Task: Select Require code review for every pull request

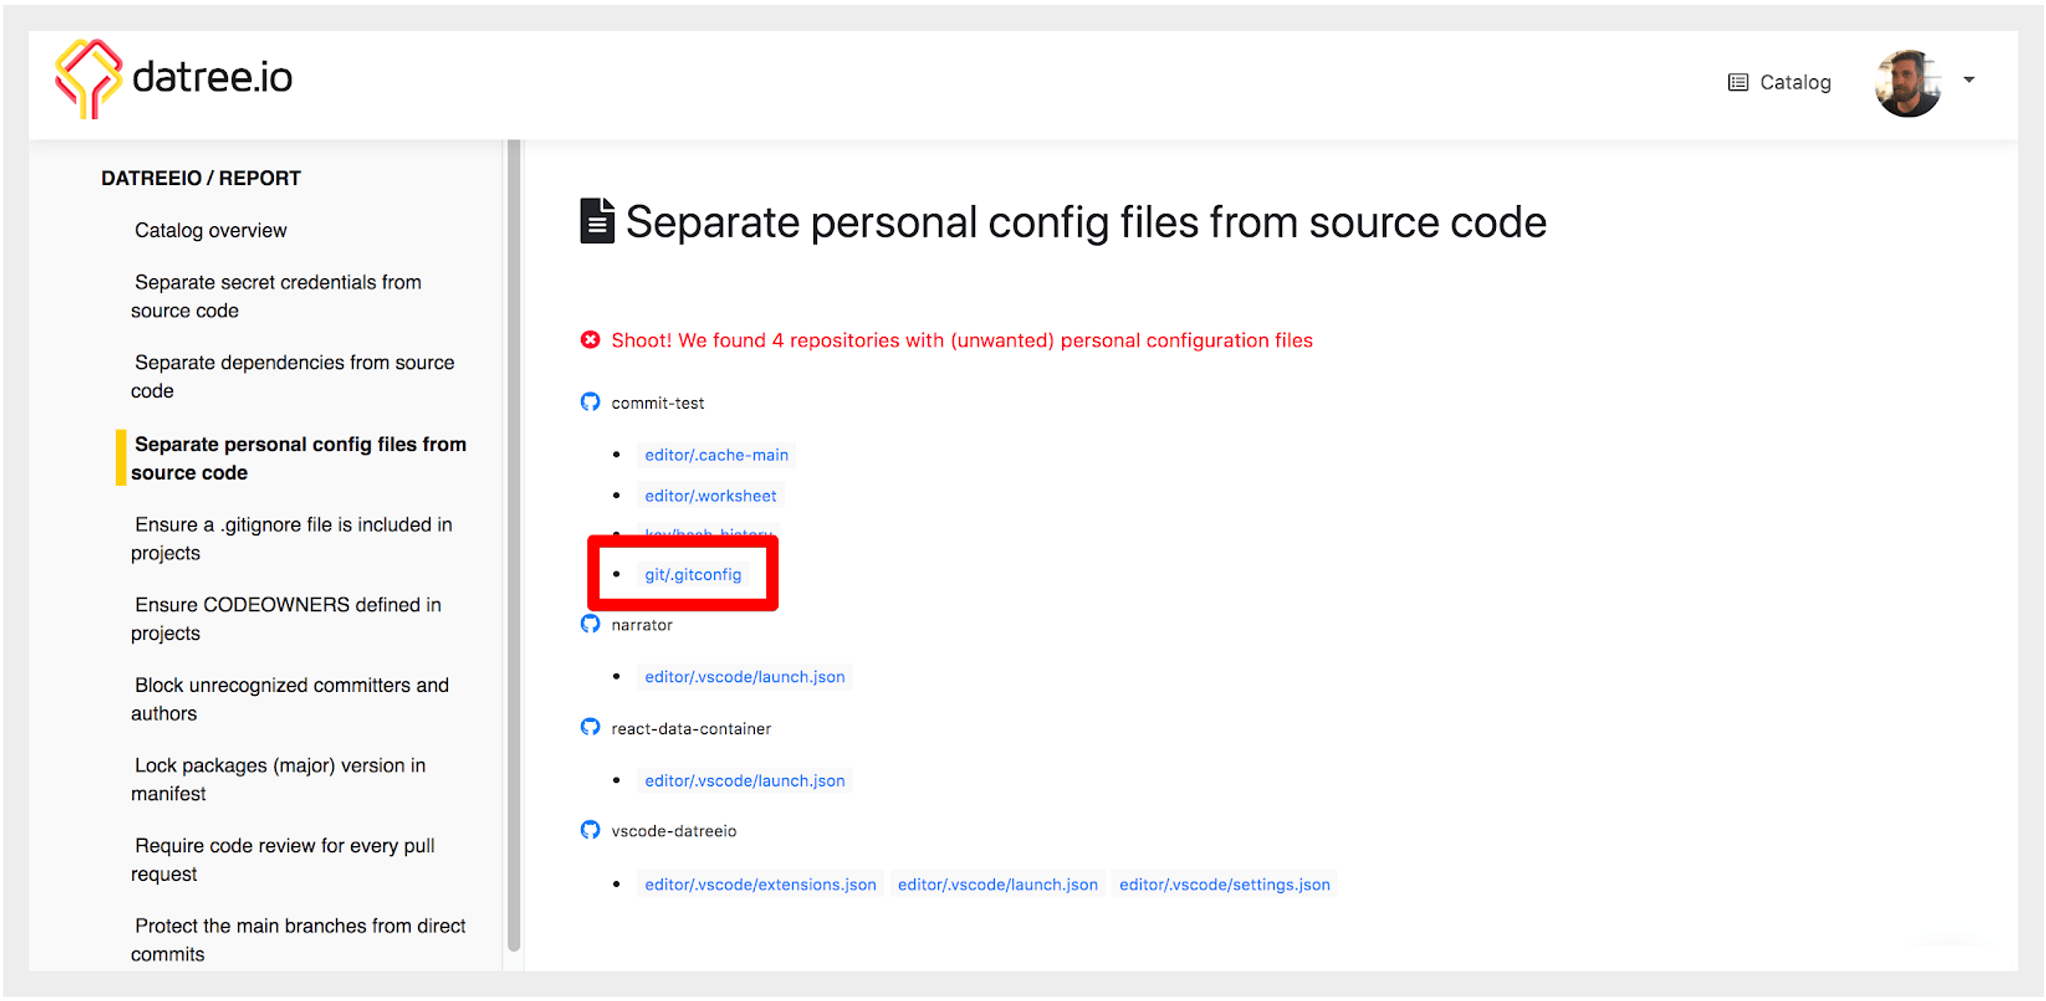Action: click(x=283, y=860)
